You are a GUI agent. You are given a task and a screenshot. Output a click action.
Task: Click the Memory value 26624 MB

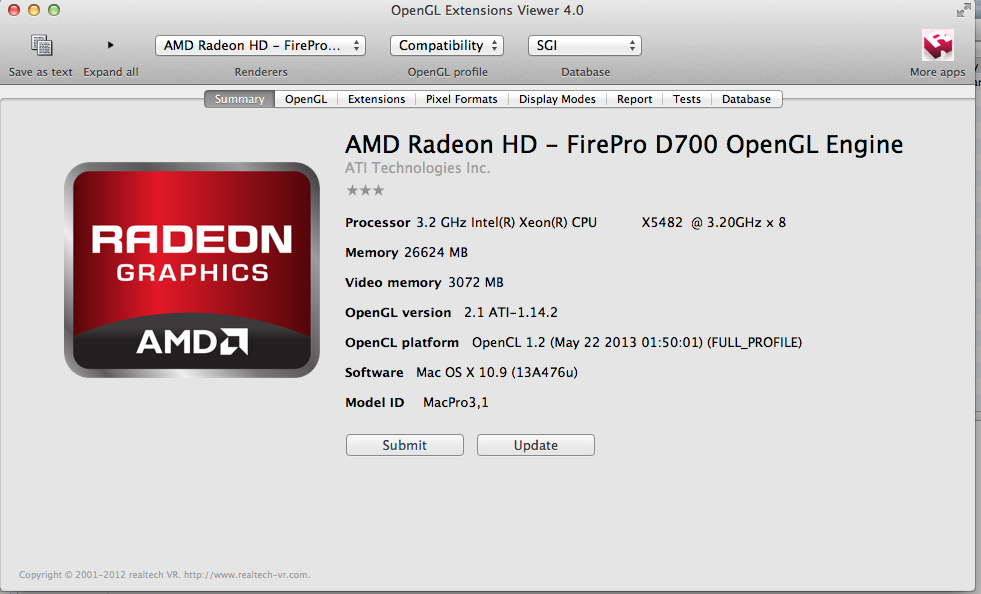[x=436, y=252]
